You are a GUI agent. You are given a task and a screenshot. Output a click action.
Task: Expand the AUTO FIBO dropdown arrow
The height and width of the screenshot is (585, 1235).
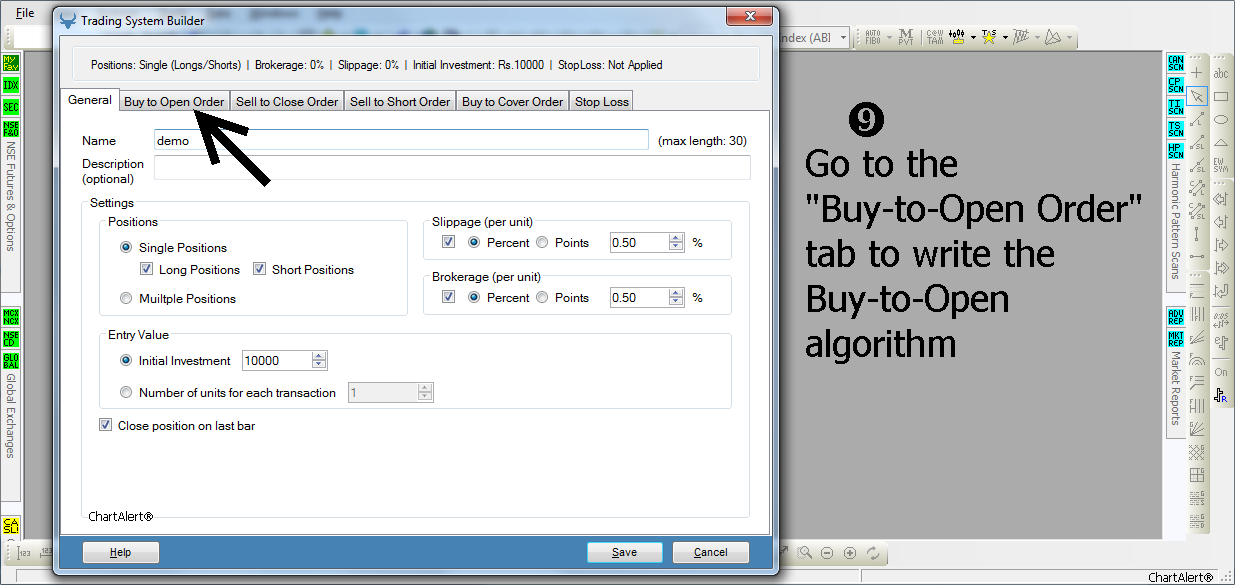pyautogui.click(x=887, y=38)
